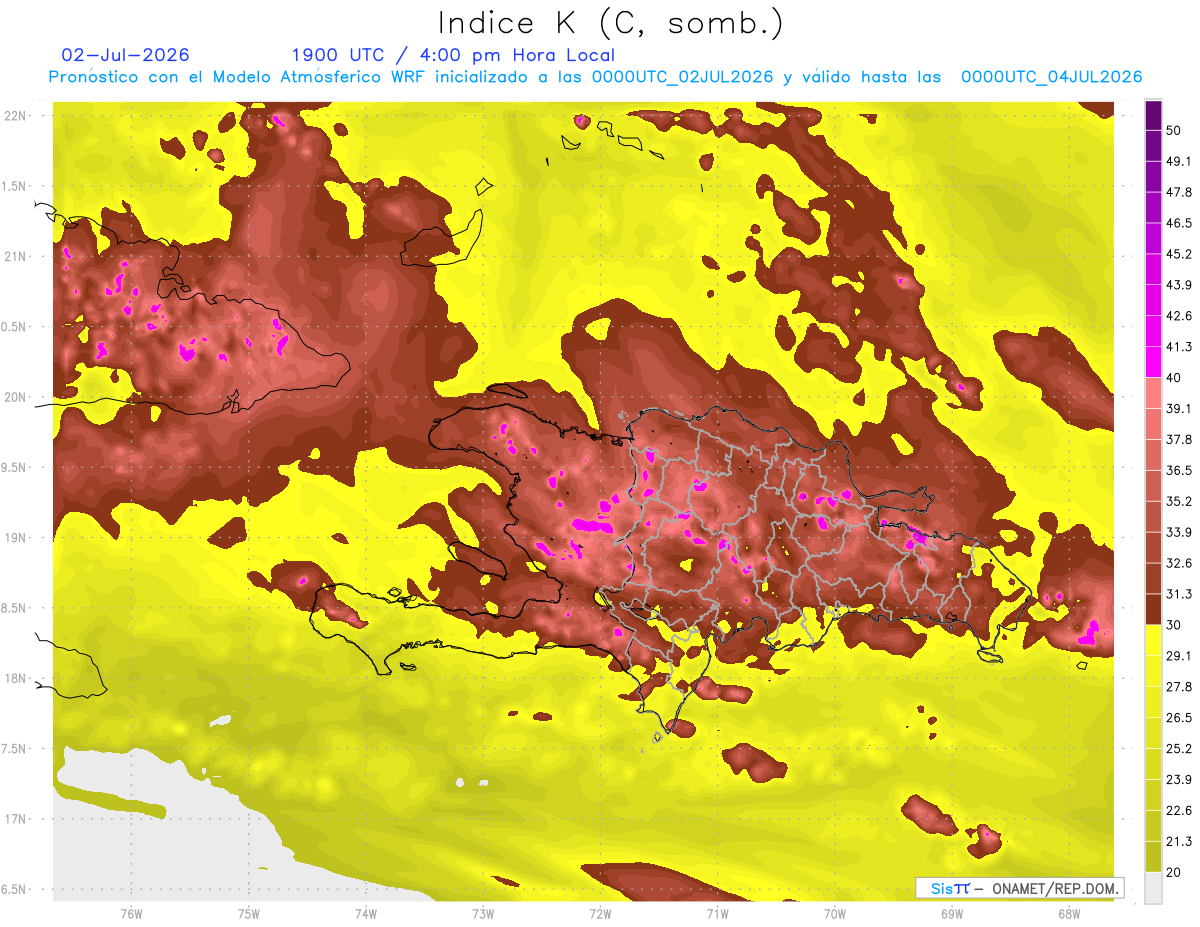Image resolution: width=1200 pixels, height=927 pixels.
Task: Click the color bar label "27.8"
Action: [1180, 686]
